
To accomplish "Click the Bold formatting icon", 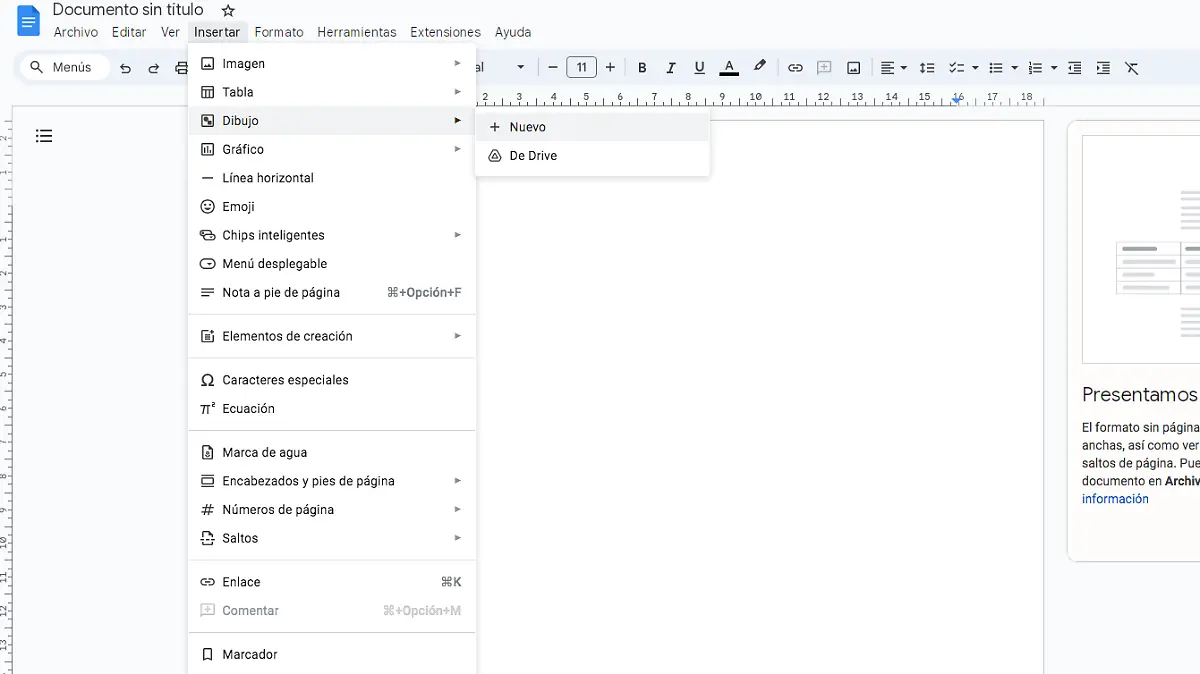I will (x=642, y=68).
